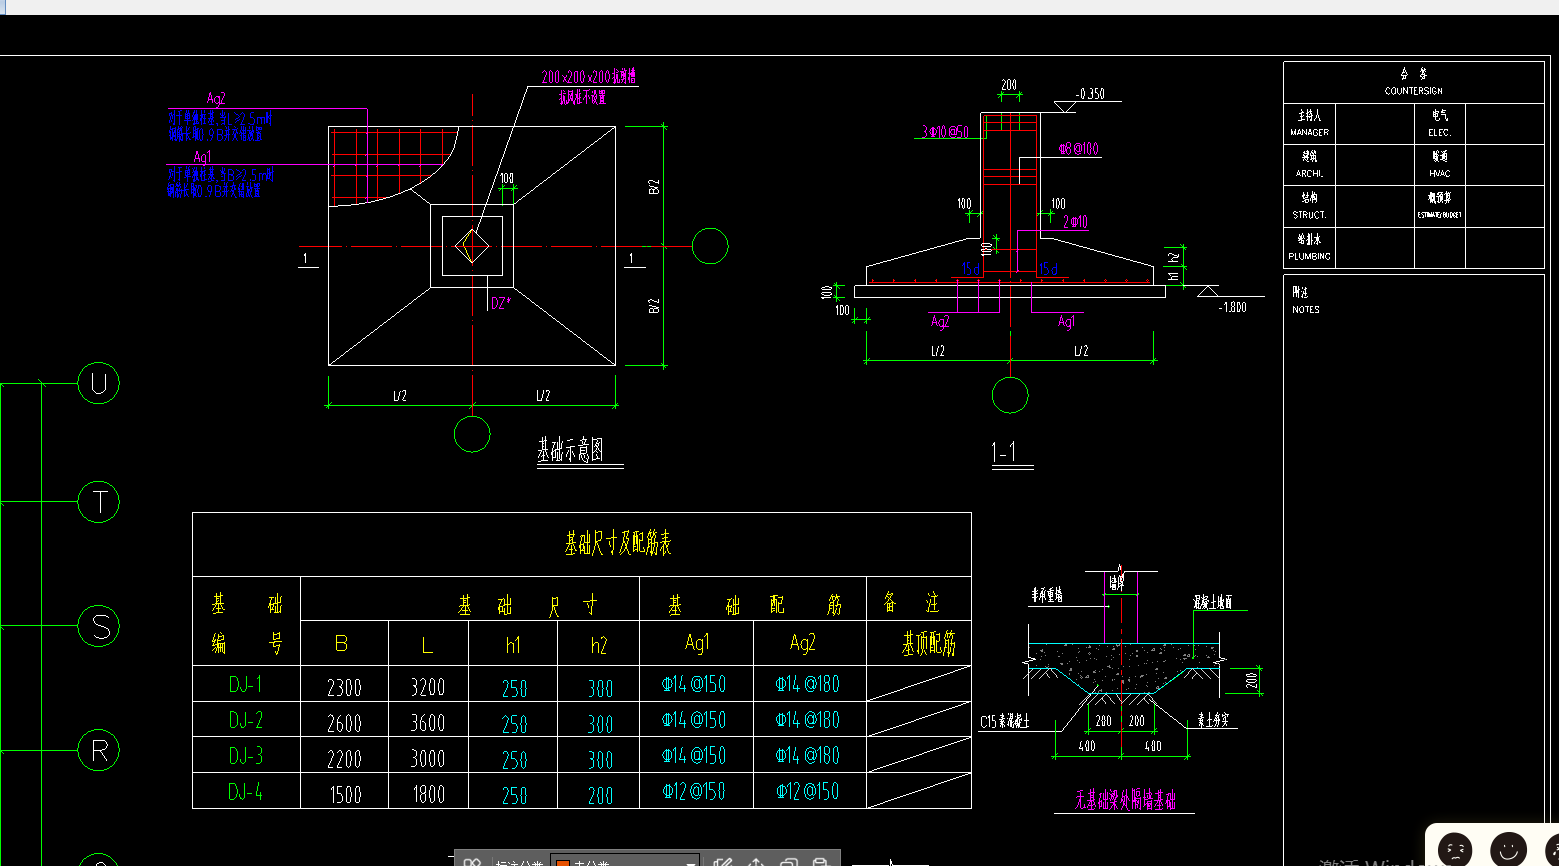Click the value 3600 in DJ-2 row
Image resolution: width=1559 pixels, height=866 pixels.
click(428, 723)
